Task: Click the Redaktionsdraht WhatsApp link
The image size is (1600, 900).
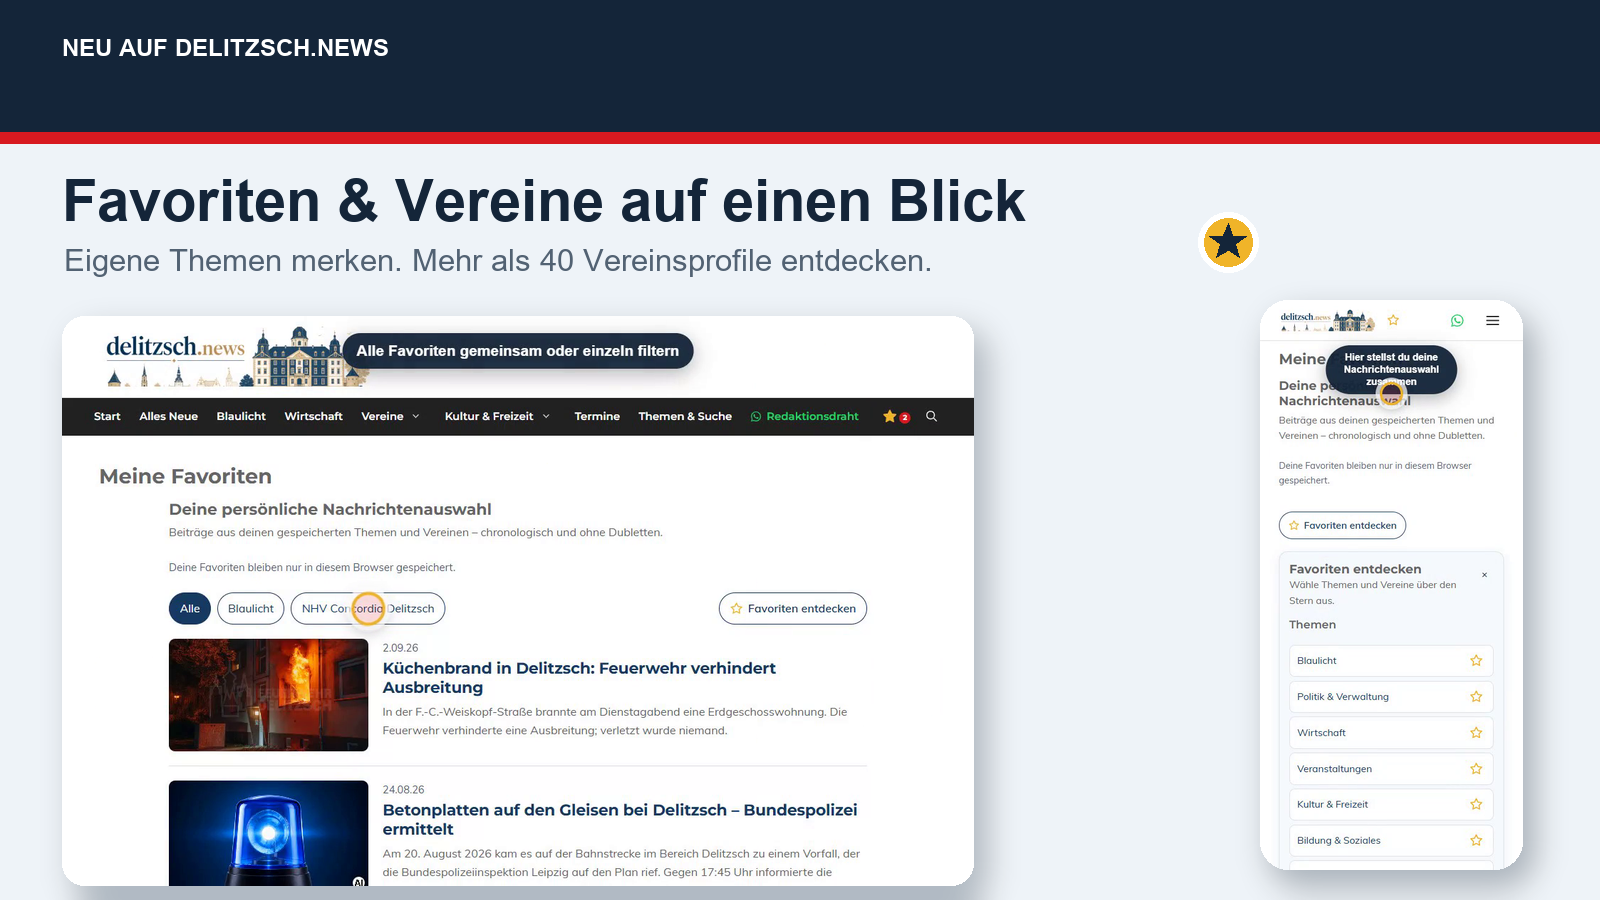Action: tap(804, 417)
